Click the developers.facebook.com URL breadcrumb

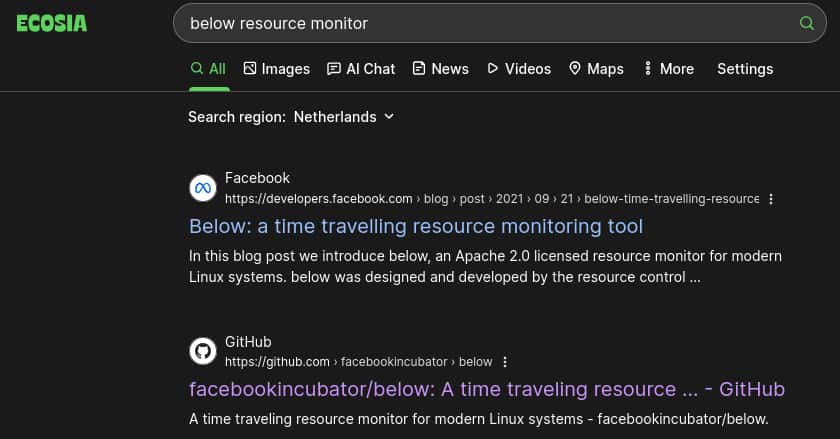pos(318,199)
